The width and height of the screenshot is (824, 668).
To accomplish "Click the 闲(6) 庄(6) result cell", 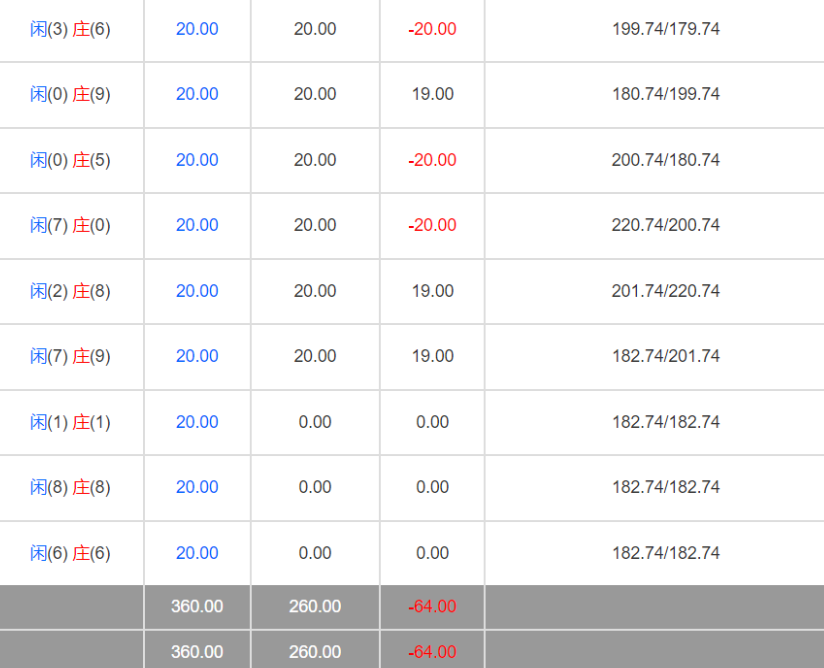I will pyautogui.click(x=70, y=552).
